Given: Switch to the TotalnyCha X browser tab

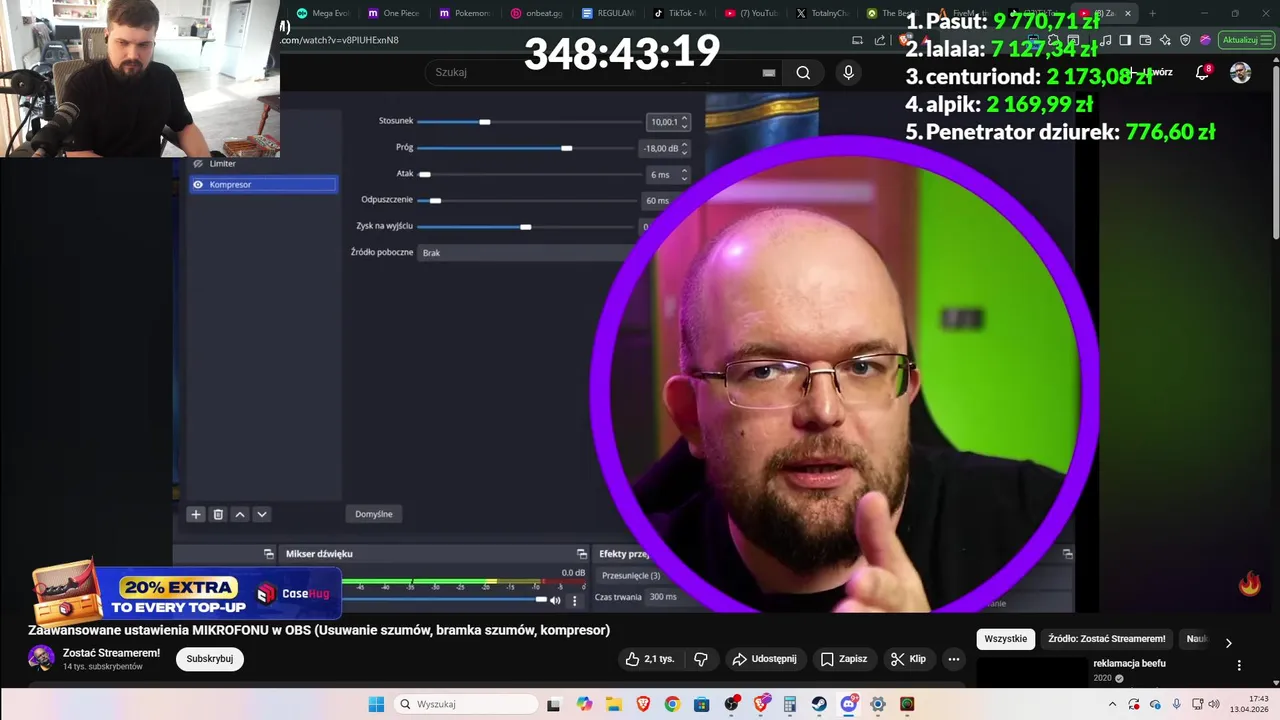Looking at the screenshot, I should point(823,13).
